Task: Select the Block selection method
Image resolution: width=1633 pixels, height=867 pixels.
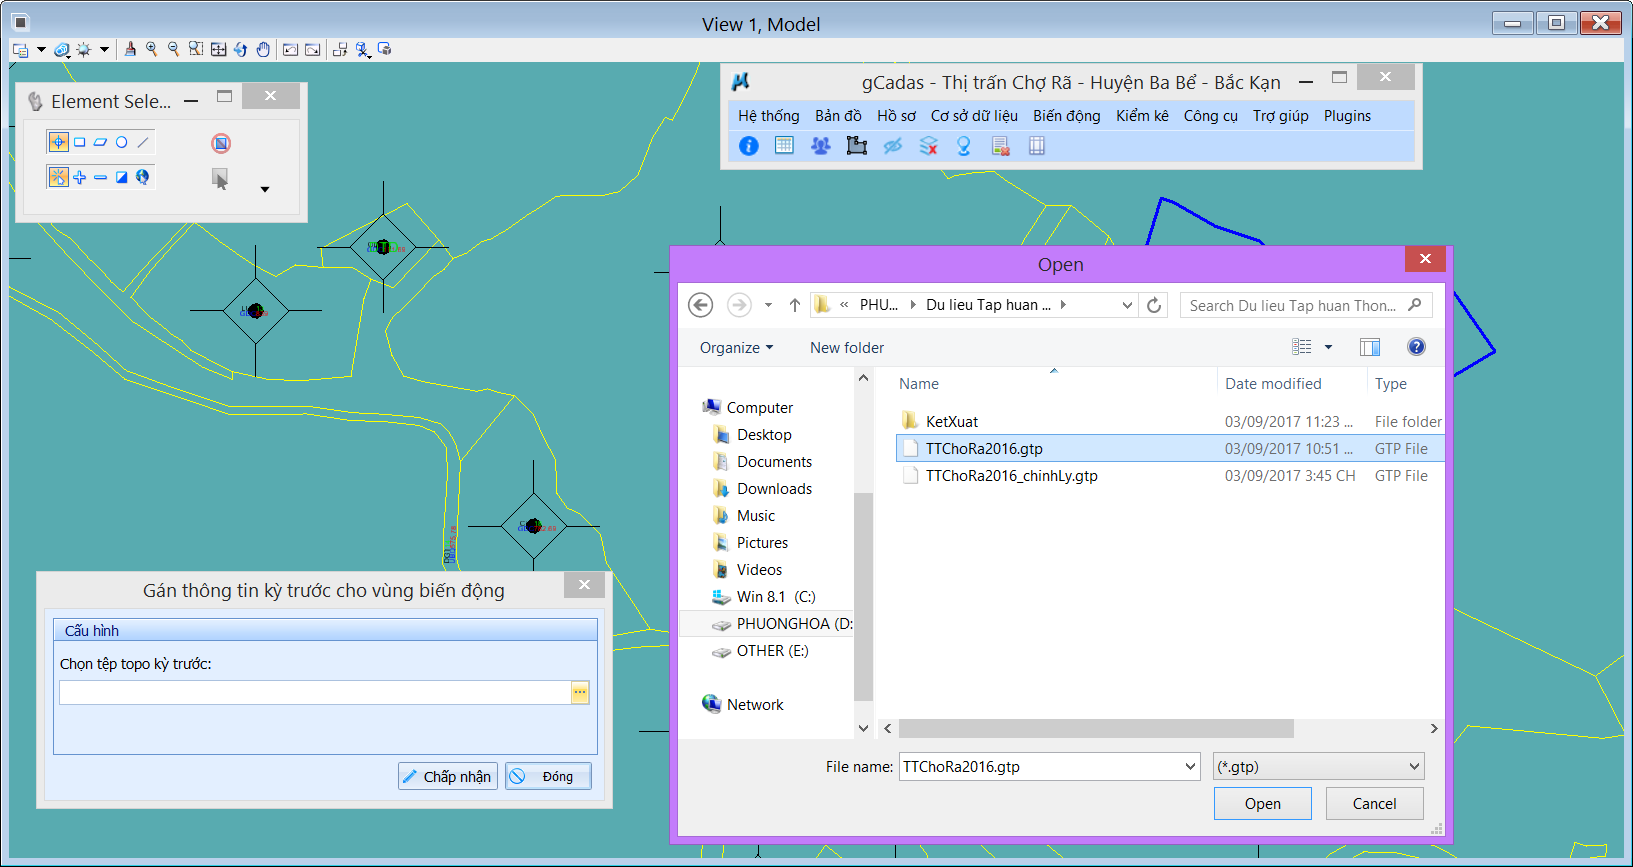Action: pyautogui.click(x=80, y=142)
